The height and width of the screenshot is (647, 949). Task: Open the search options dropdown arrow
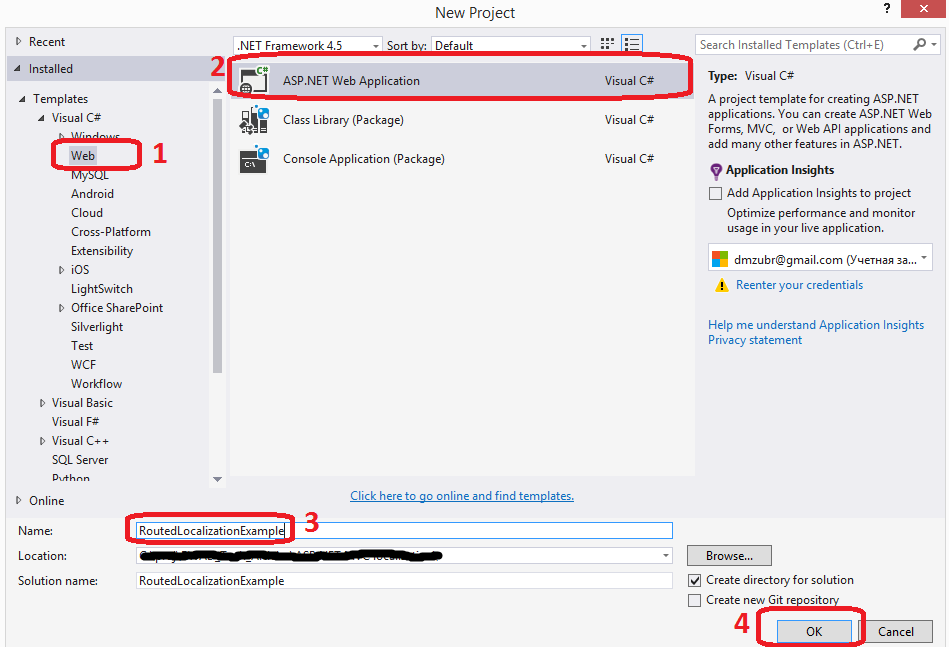pyautogui.click(x=934, y=45)
